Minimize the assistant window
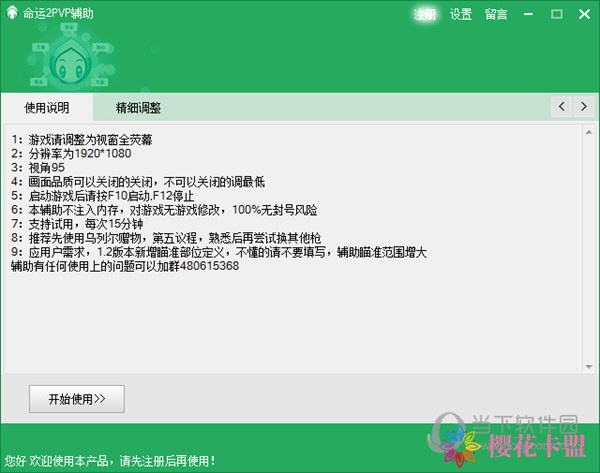The width and height of the screenshot is (600, 473). [x=530, y=14]
